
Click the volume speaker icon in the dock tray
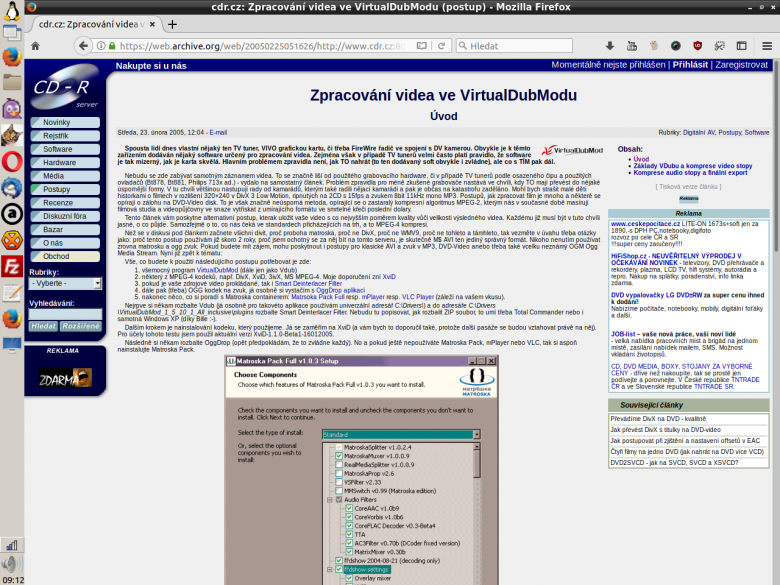coord(12,564)
